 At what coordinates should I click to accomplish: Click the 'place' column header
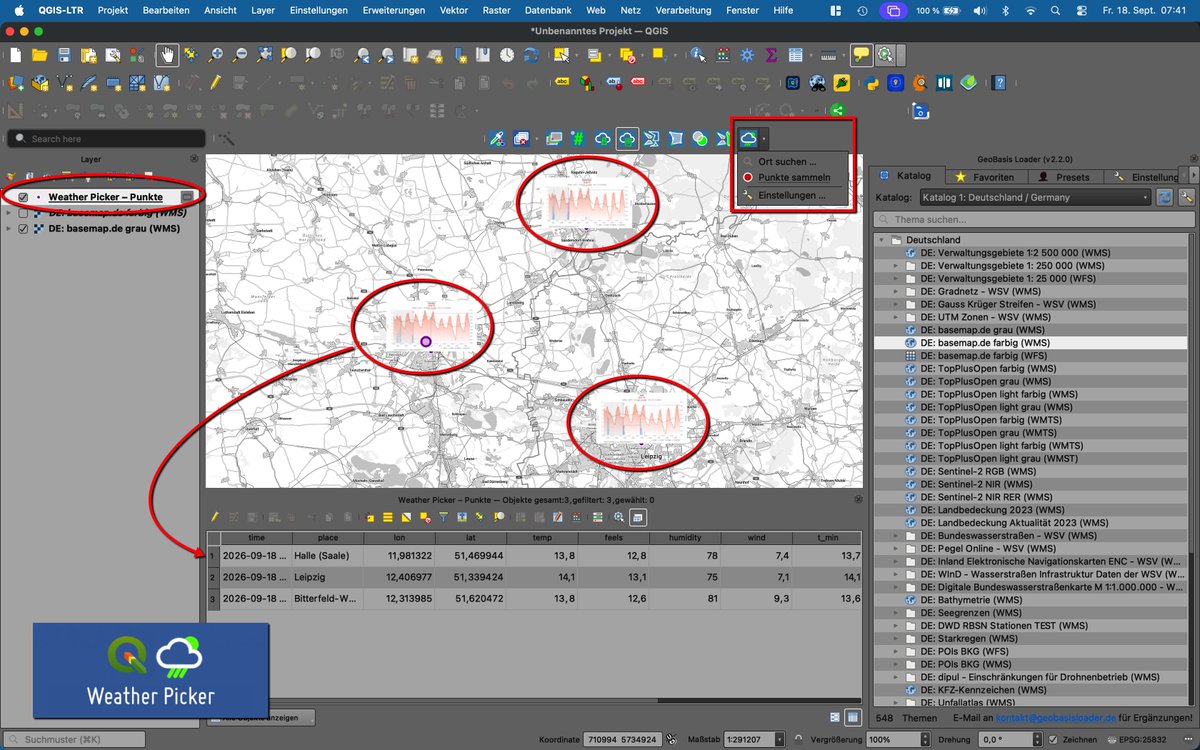point(327,537)
